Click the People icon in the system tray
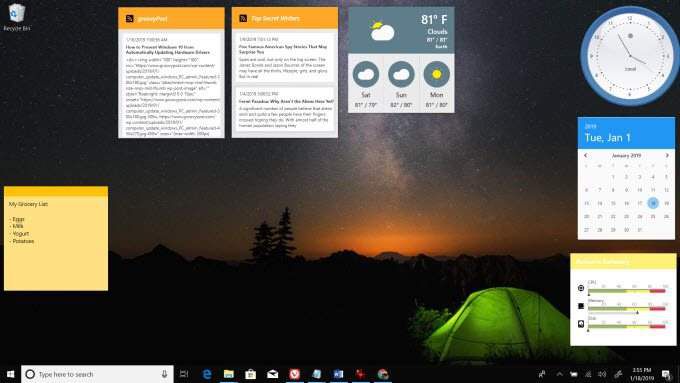Screen dimensions: 680x383 pos(542,374)
